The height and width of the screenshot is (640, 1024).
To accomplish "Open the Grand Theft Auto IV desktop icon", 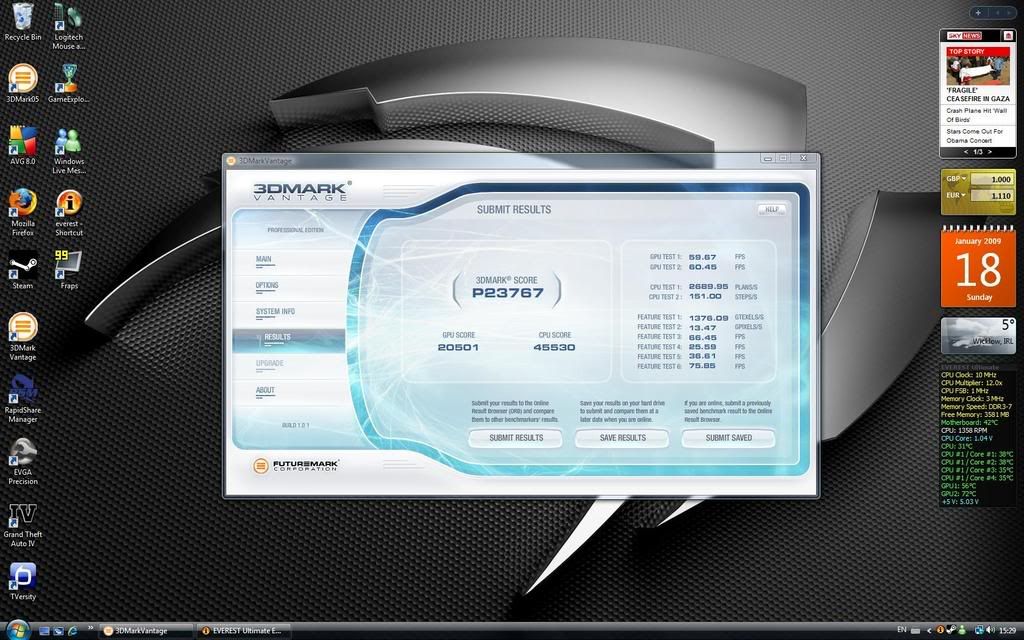I will tap(23, 523).
